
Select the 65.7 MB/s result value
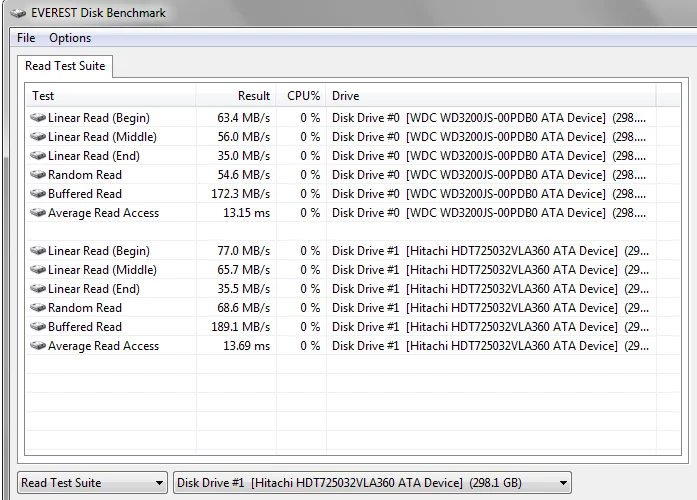tap(244, 270)
